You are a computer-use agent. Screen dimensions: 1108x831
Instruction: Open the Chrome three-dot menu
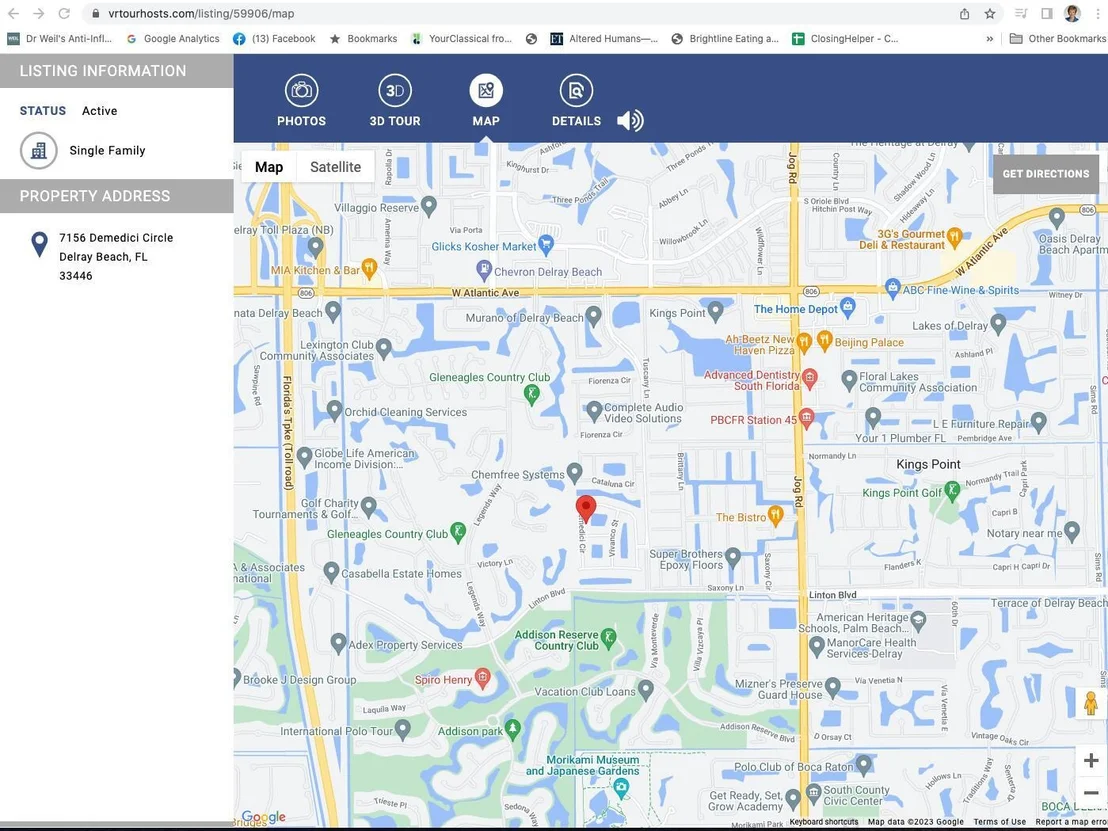pos(1097,13)
